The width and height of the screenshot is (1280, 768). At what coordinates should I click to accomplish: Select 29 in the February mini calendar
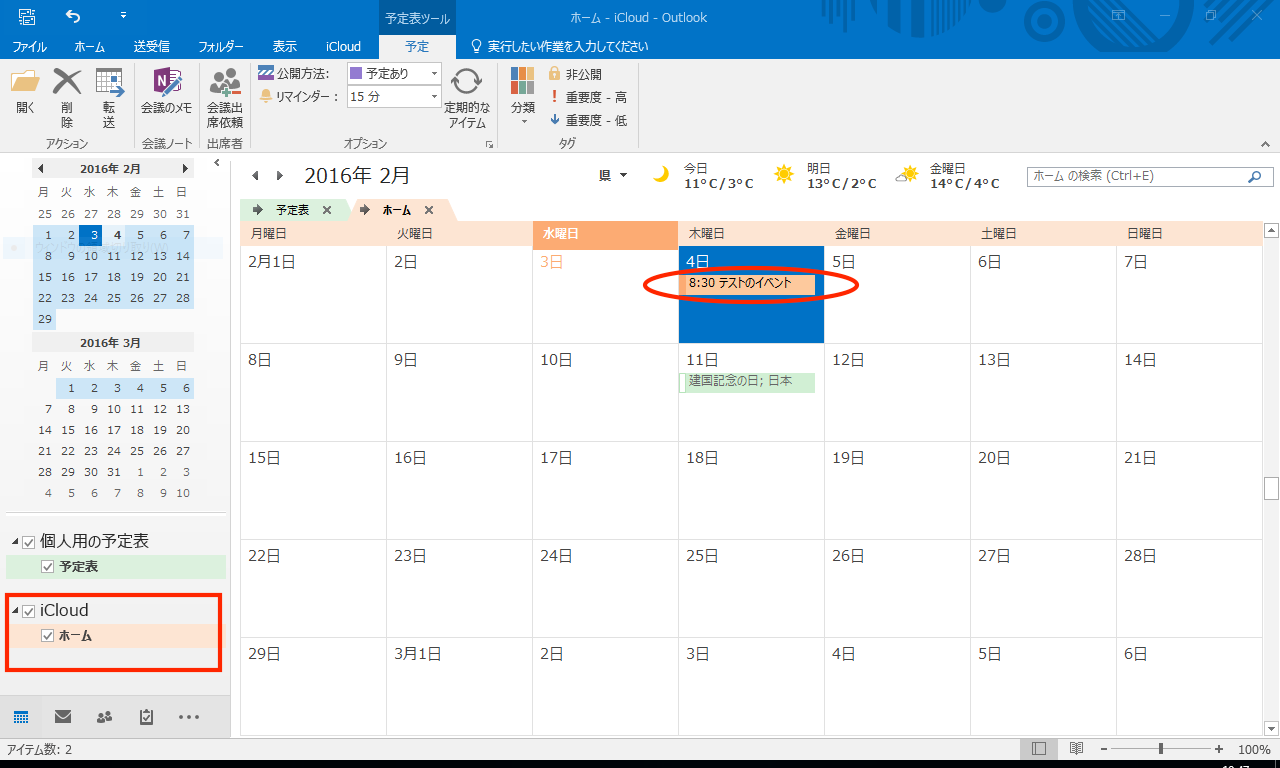44,319
